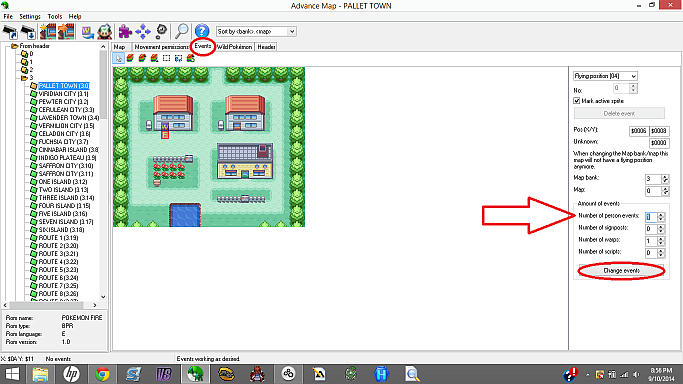Open the blue question mark help icon
Screen dimensions: 683x384
pyautogui.click(x=202, y=31)
